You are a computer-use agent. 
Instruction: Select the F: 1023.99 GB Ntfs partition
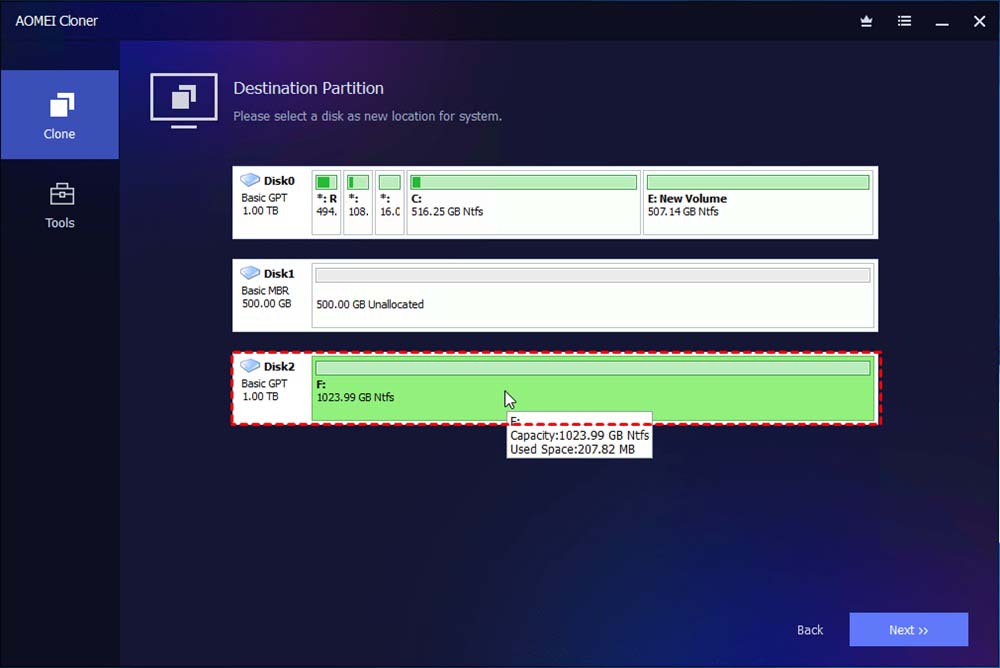pos(593,389)
